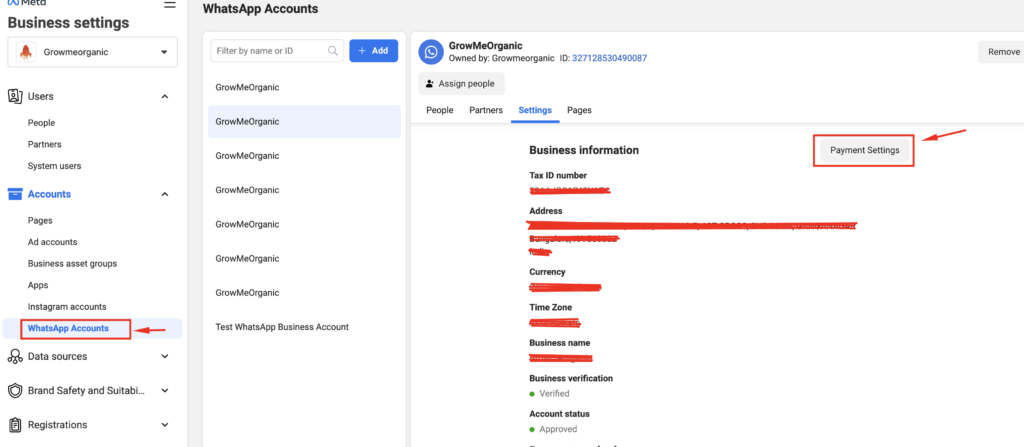Collapse the Accounts section chevron
Screen dimensions: 1024x447
tap(165, 194)
